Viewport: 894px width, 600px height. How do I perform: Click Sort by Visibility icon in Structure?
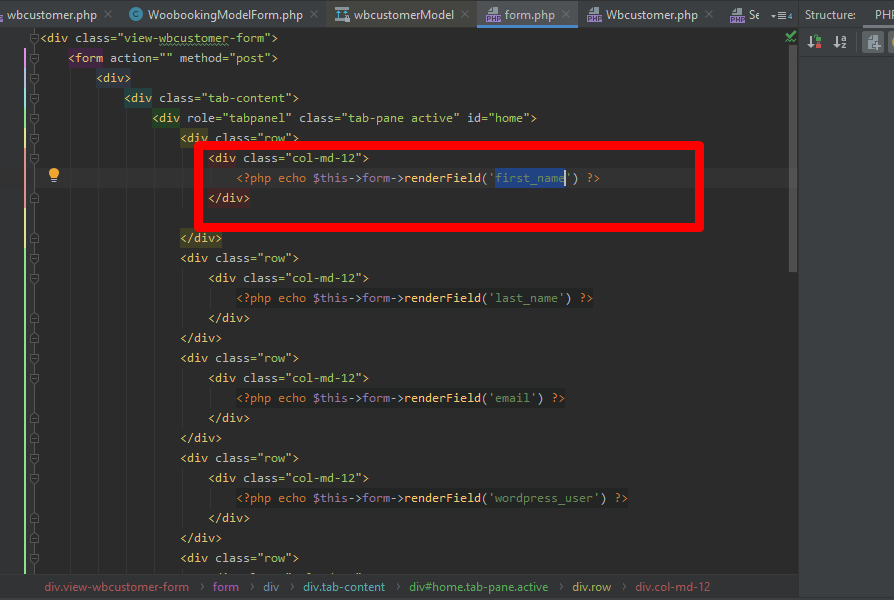click(814, 42)
